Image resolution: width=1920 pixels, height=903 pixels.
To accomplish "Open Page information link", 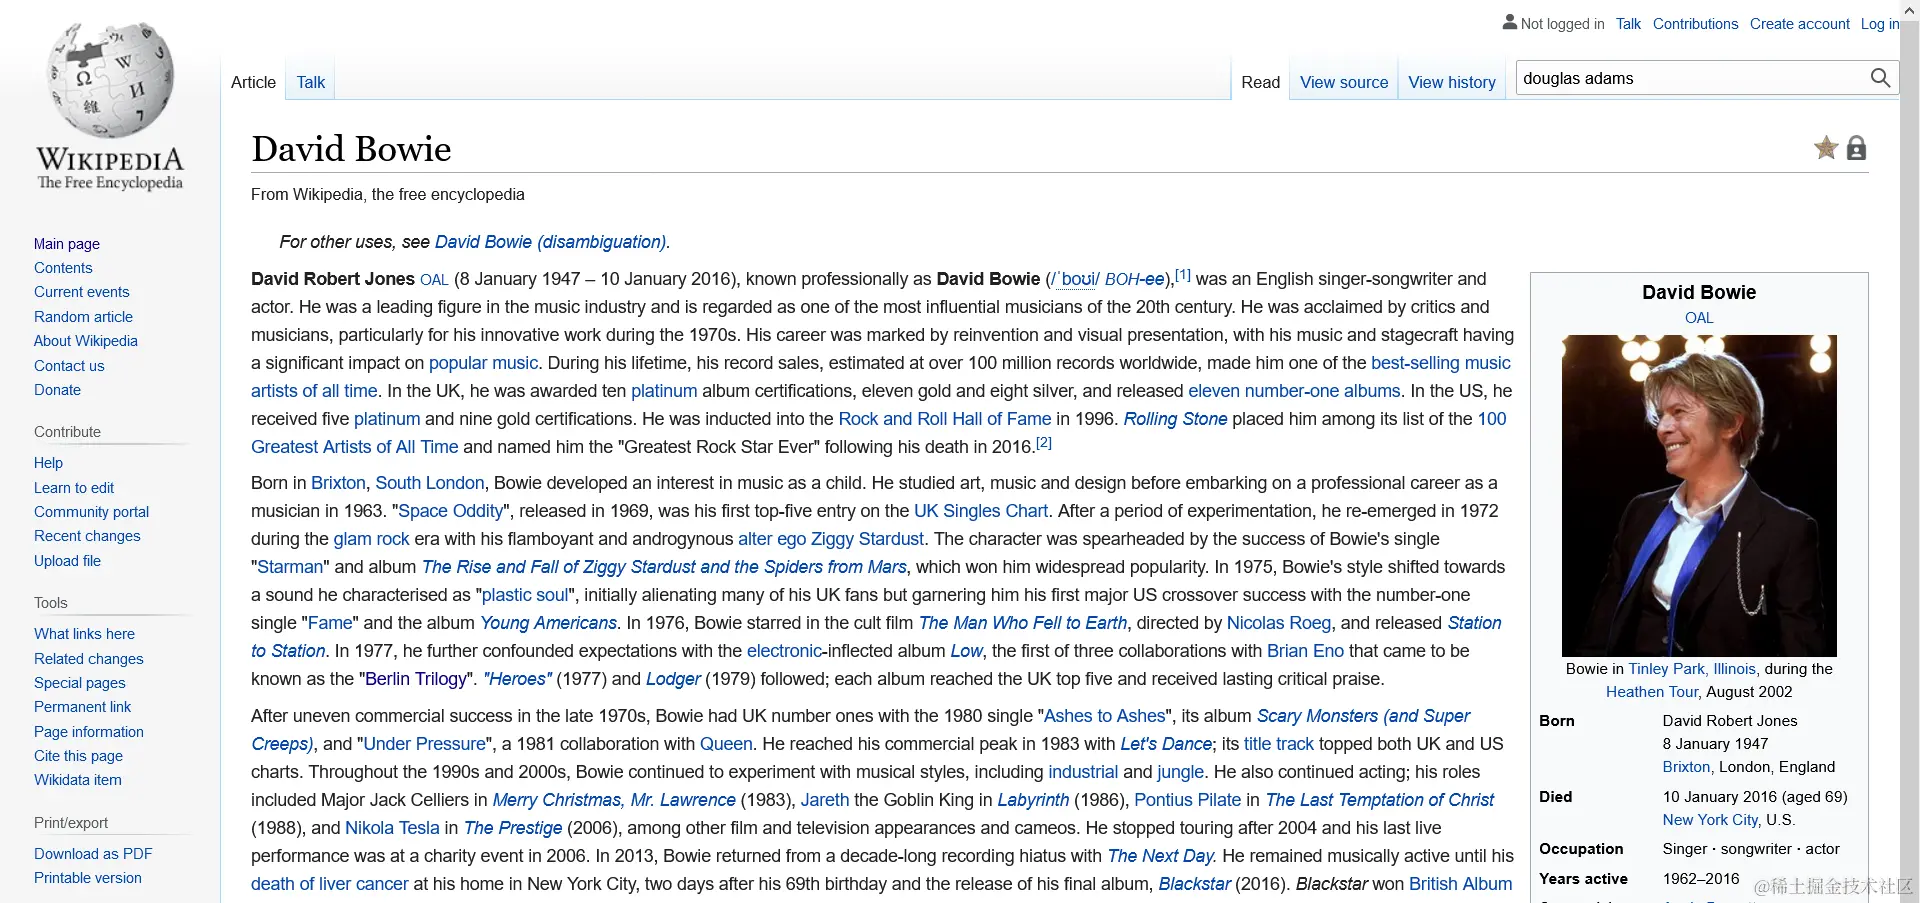I will pos(89,732).
